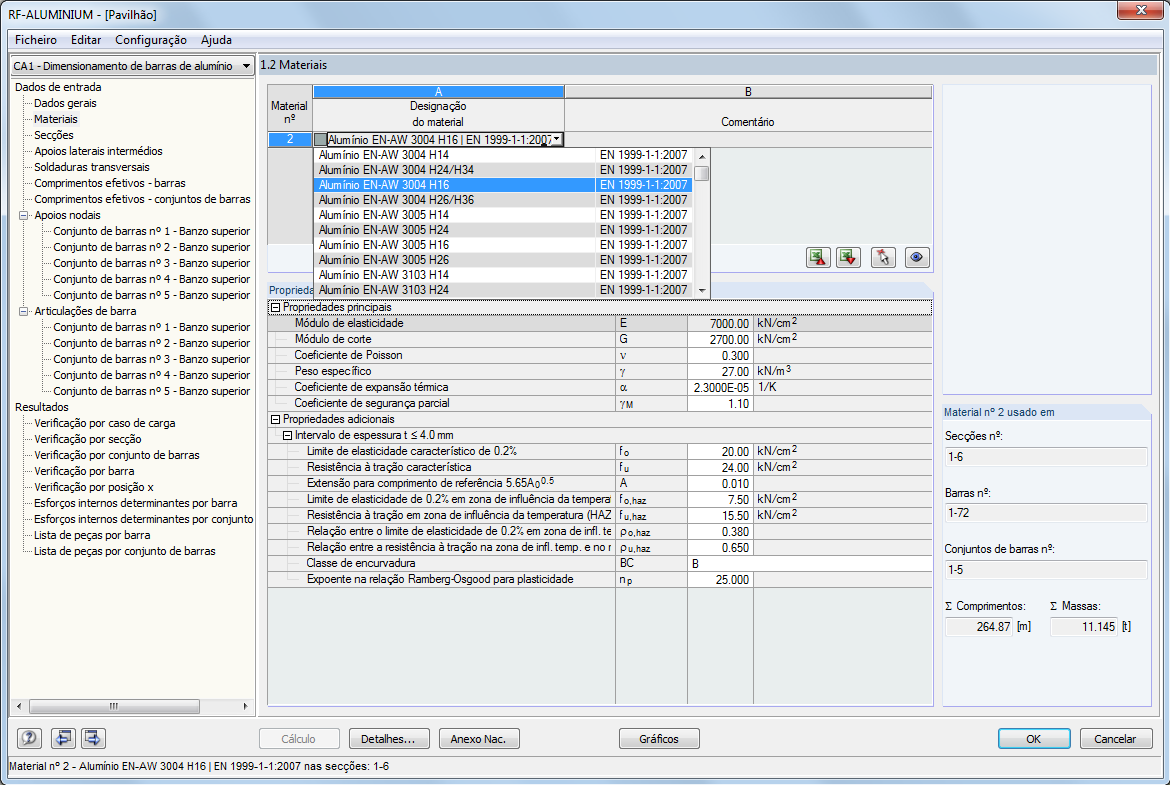Screen dimensions: 1170x785
Task: Open the Ajuda menu
Action: click(x=216, y=40)
